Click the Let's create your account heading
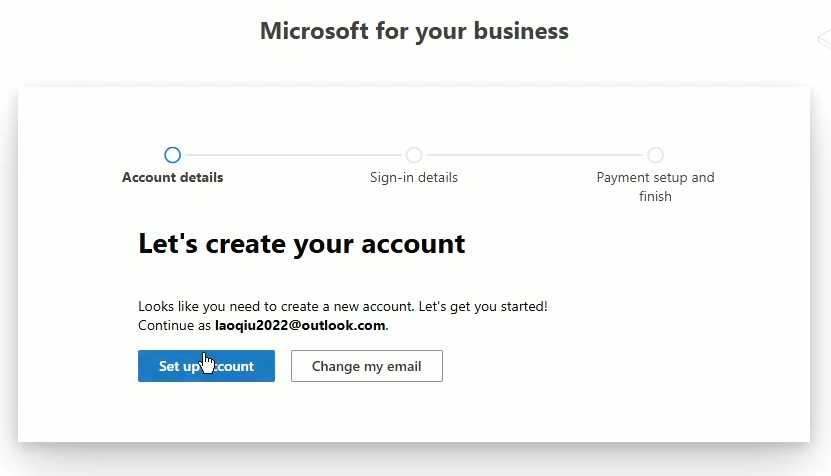Image resolution: width=831 pixels, height=476 pixels. (x=301, y=243)
